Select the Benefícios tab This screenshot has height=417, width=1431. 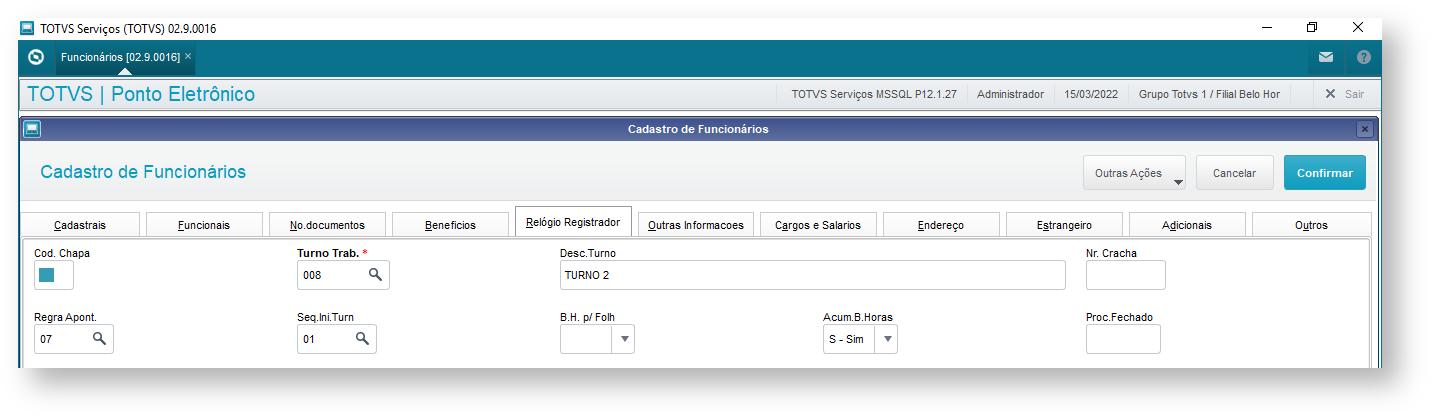click(x=450, y=225)
